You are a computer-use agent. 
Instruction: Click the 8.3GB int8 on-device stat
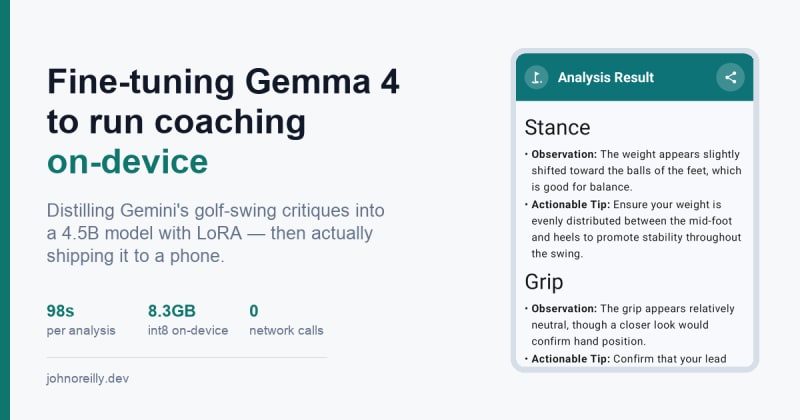pos(188,320)
